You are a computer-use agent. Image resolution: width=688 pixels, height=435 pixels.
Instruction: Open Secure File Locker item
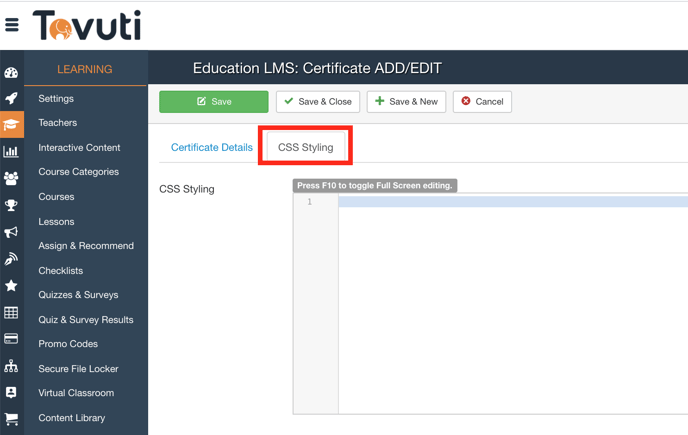coord(78,369)
